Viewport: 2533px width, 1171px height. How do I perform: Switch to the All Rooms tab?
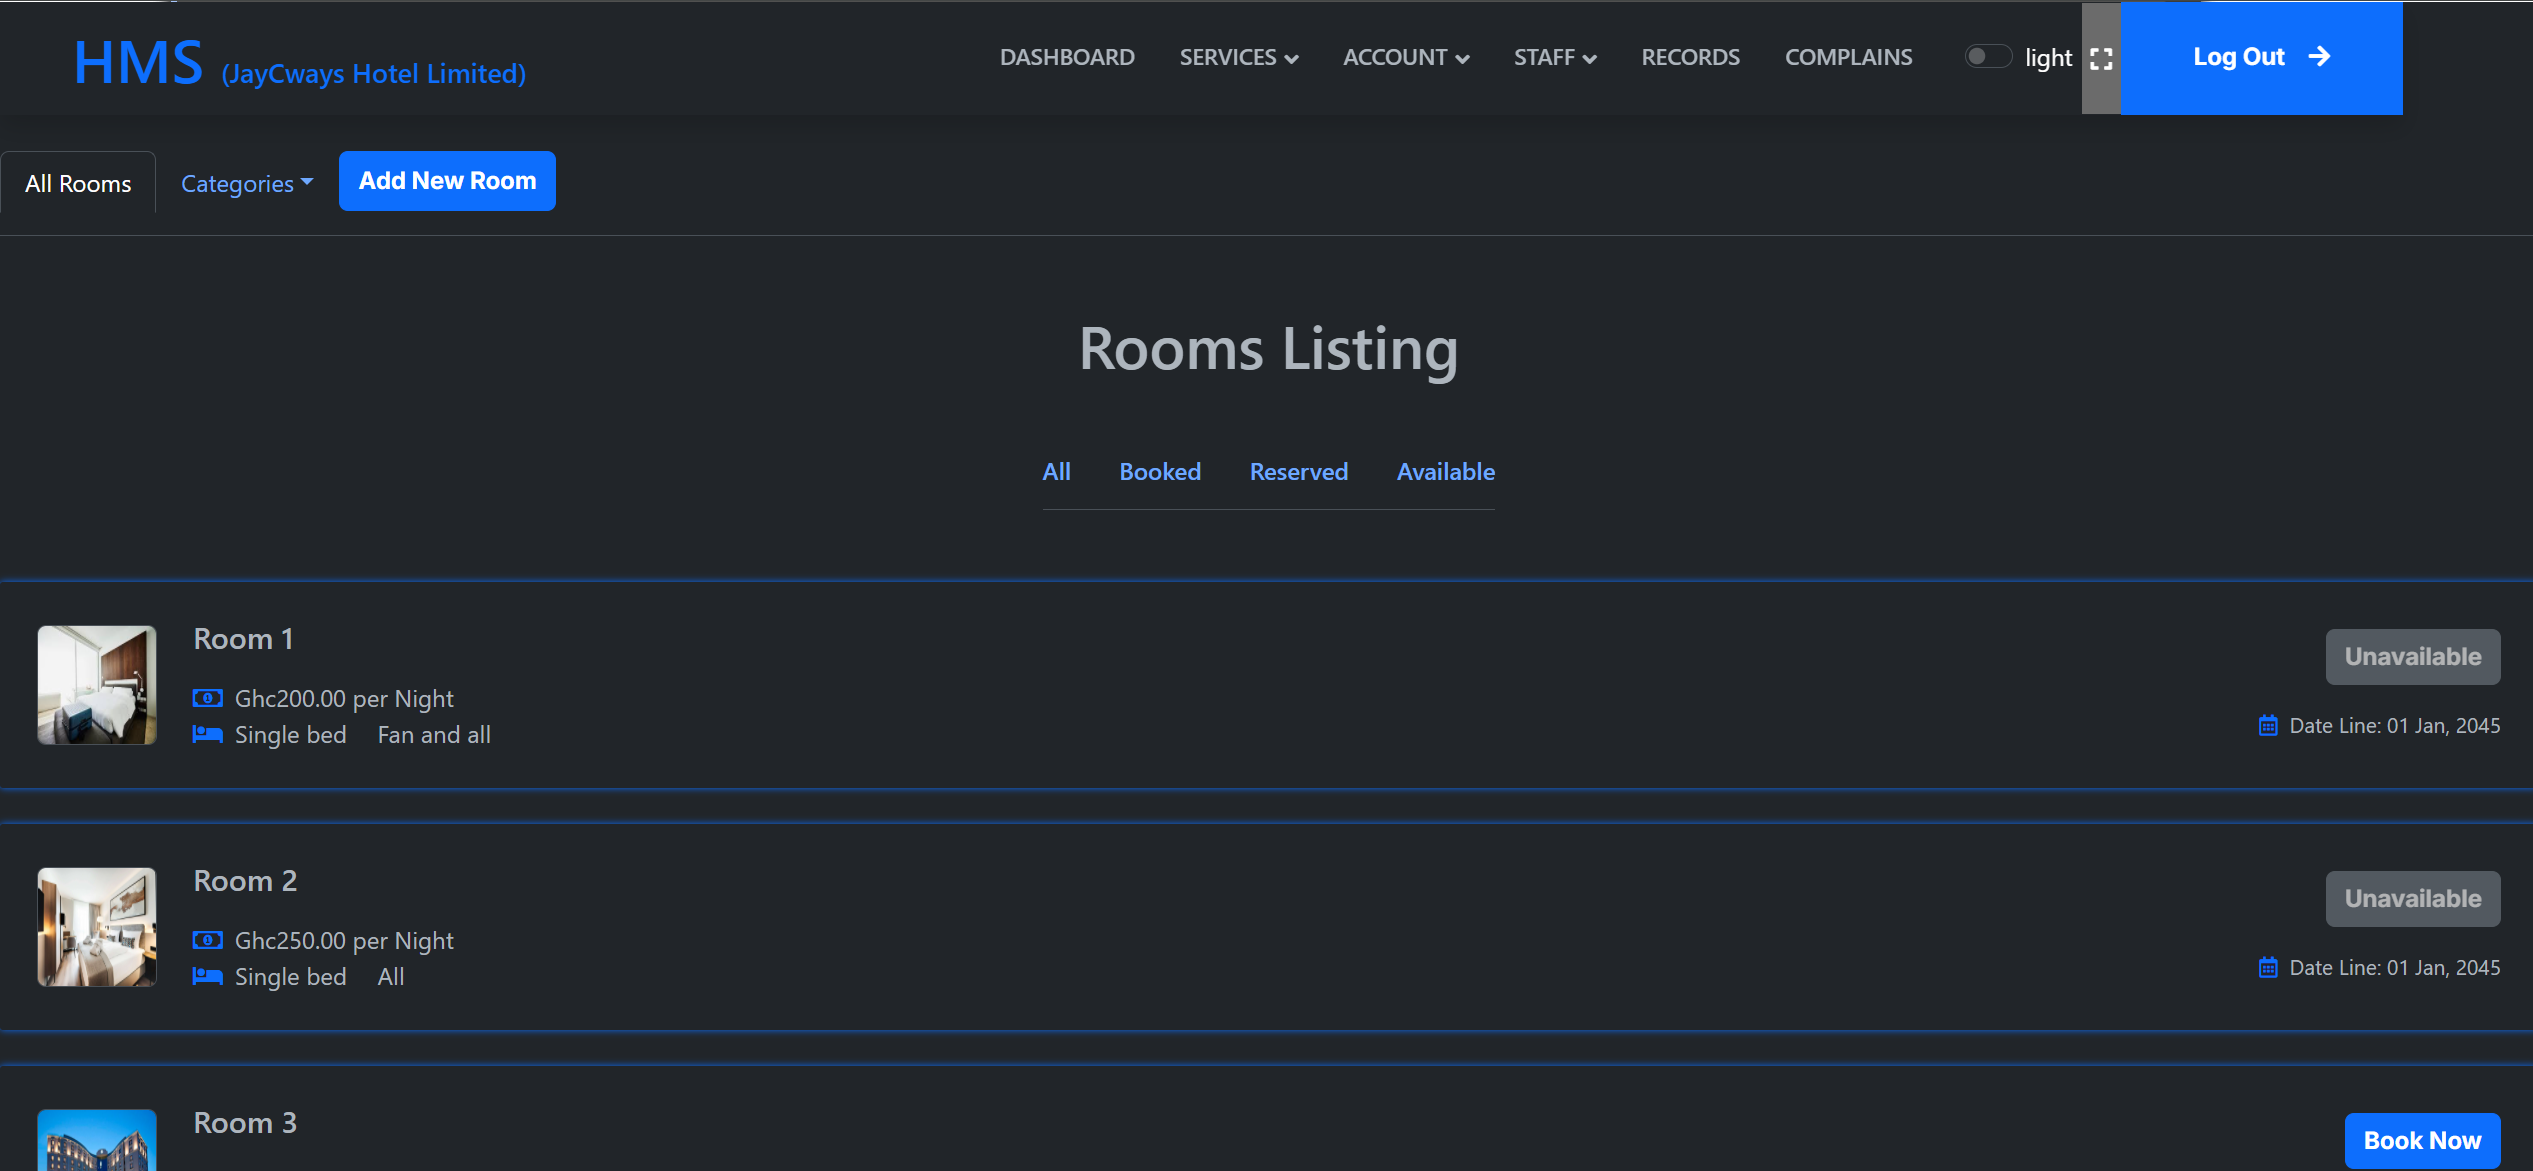(77, 183)
